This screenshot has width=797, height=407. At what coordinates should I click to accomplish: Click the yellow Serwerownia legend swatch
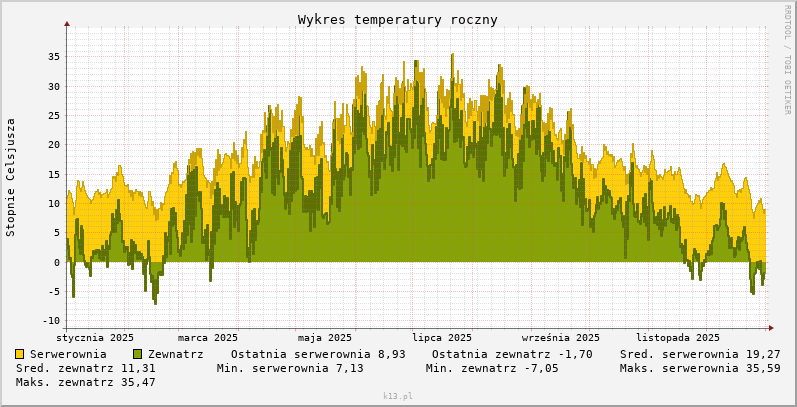point(20,354)
